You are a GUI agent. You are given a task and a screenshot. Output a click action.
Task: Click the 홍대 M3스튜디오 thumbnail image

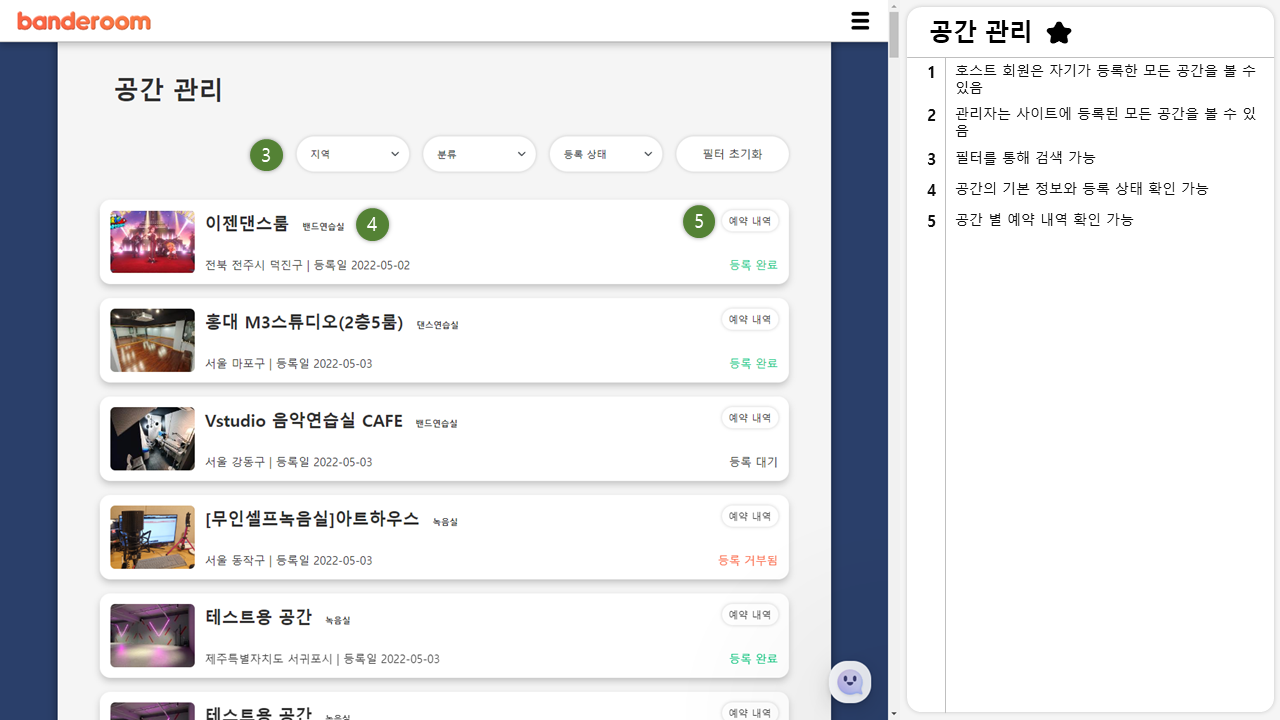[x=152, y=340]
